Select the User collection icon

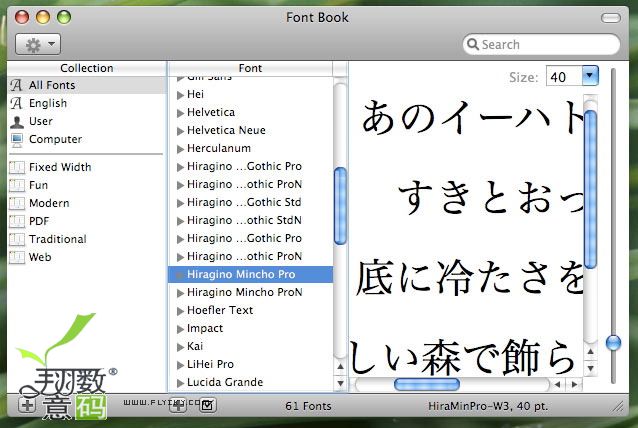[17, 121]
